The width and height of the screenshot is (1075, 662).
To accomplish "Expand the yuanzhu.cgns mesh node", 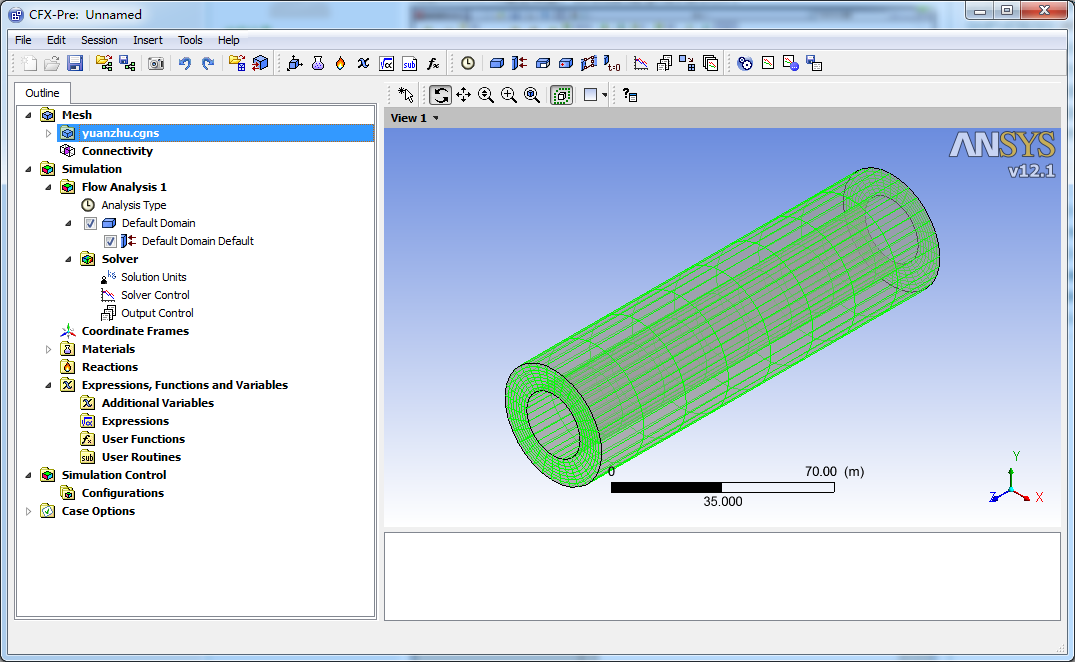I will click(48, 133).
